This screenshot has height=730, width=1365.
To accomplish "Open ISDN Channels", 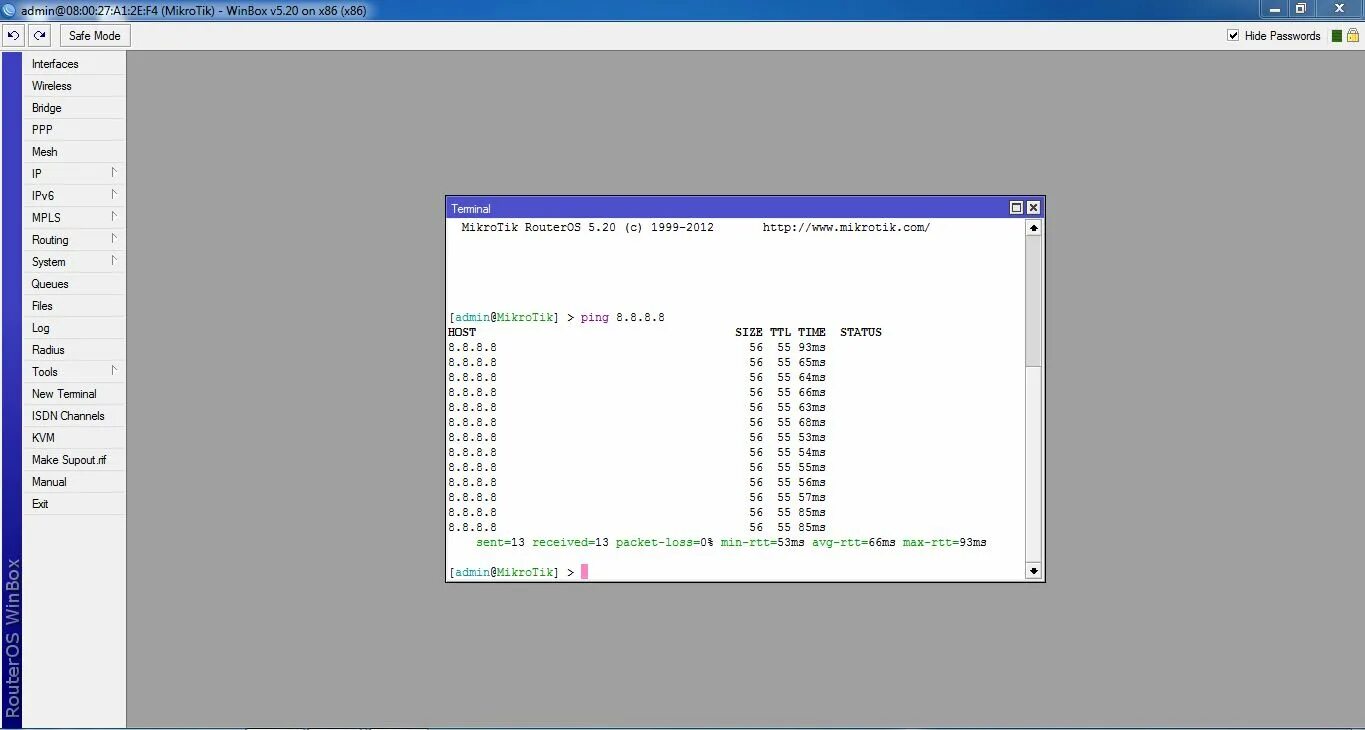I will (x=74, y=416).
